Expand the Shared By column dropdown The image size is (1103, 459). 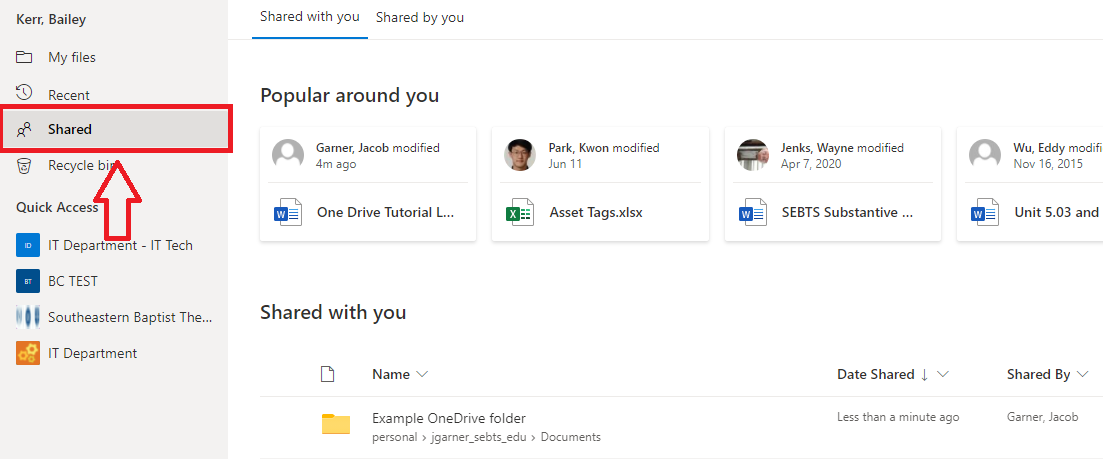coord(1082,374)
